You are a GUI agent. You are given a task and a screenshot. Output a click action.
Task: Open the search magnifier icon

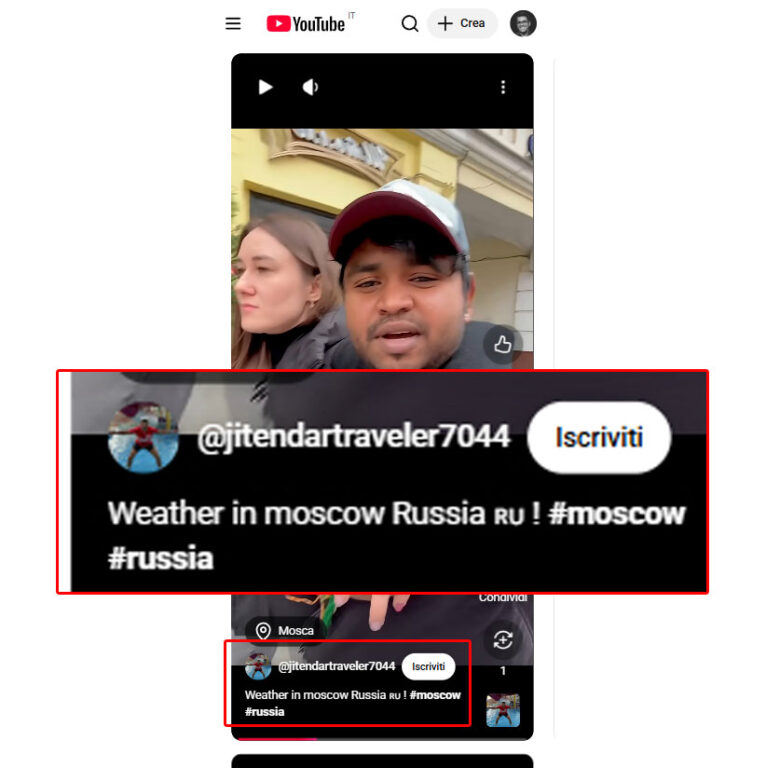(409, 24)
